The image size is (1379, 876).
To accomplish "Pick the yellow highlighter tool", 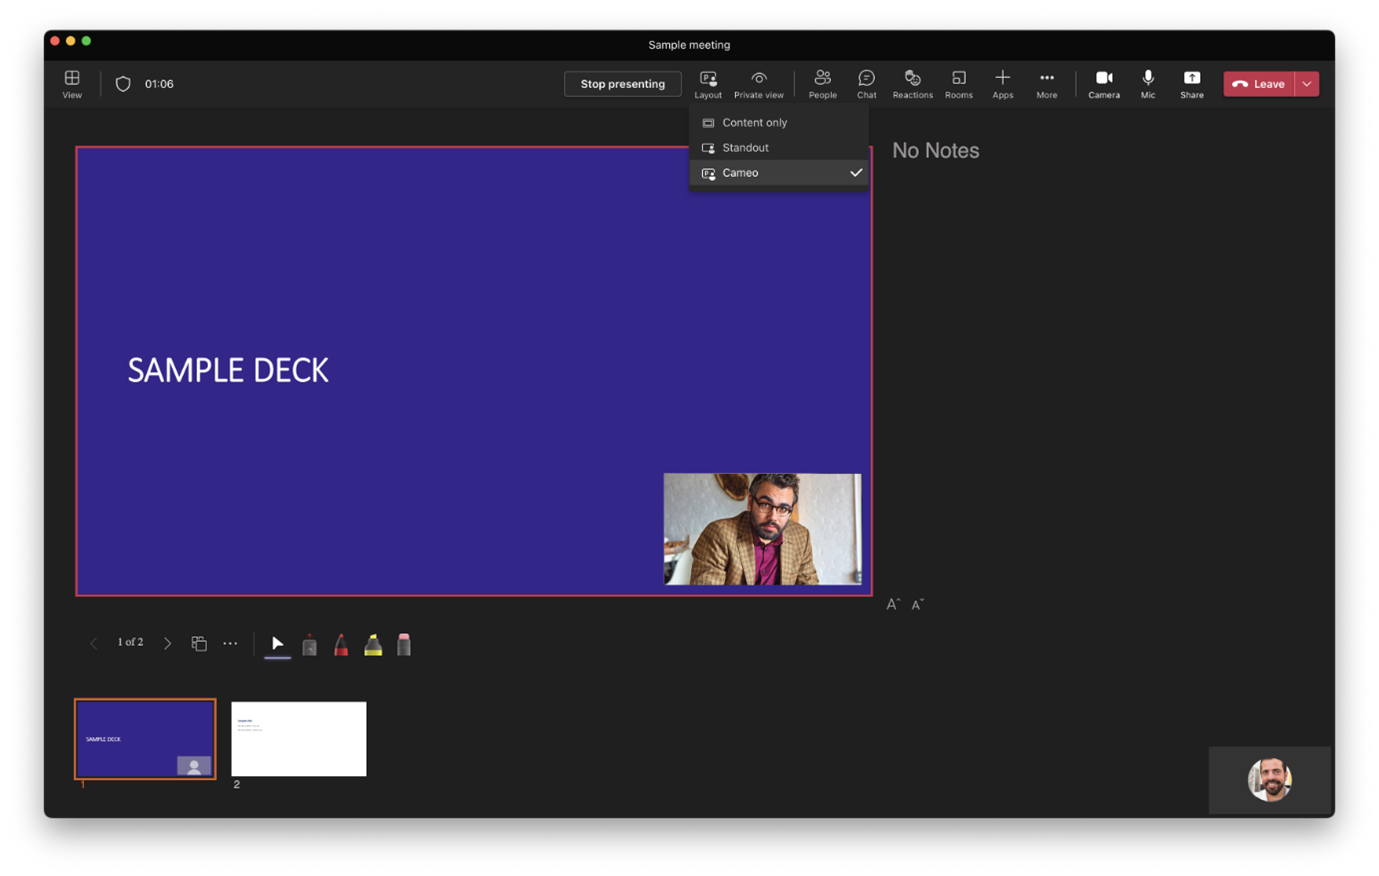I will pyautogui.click(x=372, y=644).
